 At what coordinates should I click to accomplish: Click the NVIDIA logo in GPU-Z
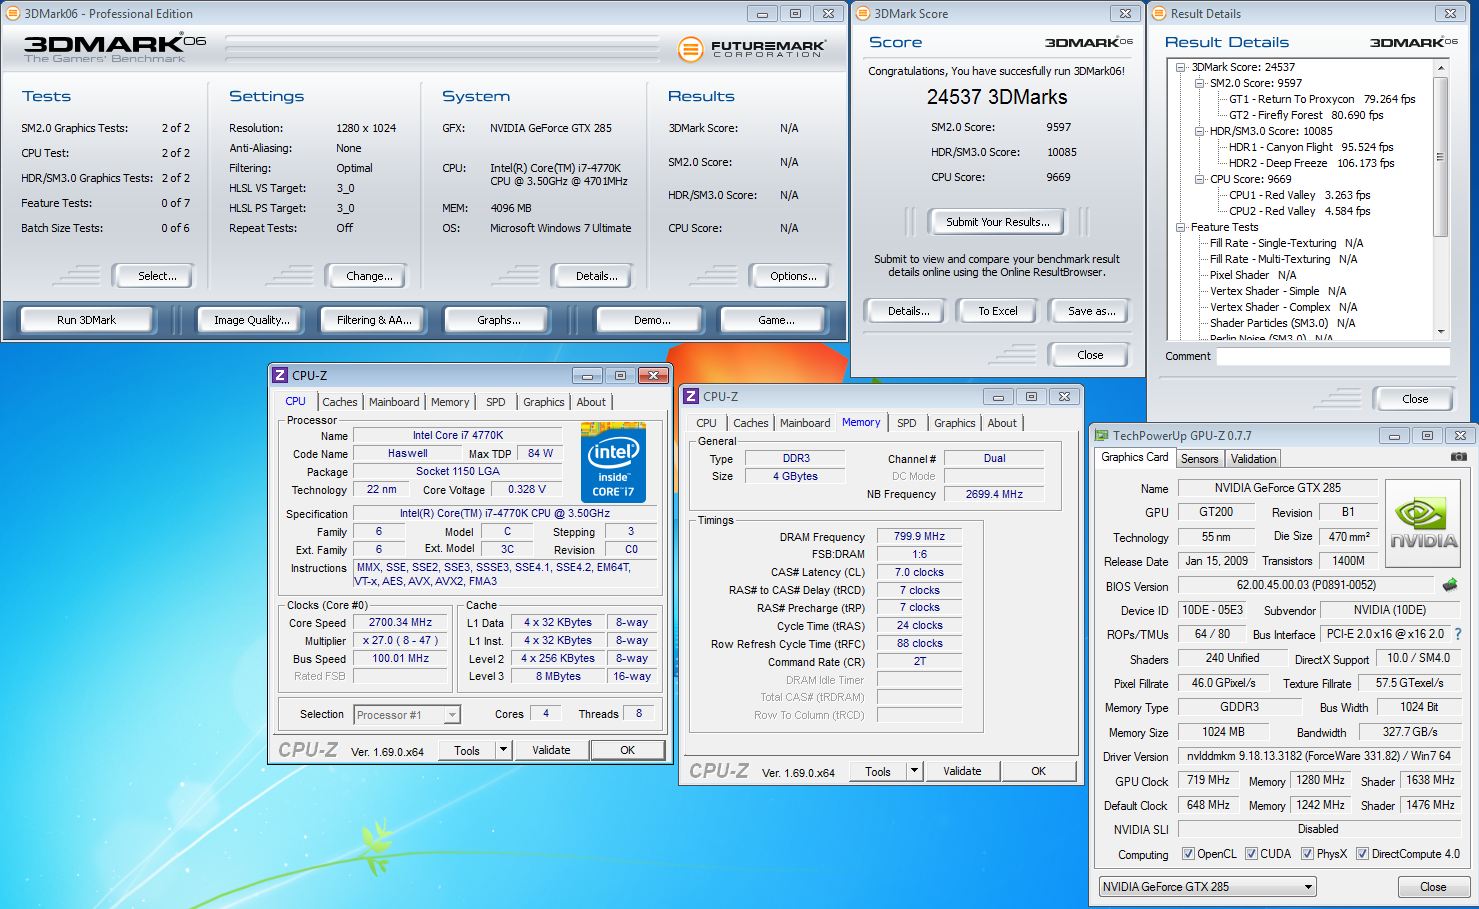tap(1424, 522)
